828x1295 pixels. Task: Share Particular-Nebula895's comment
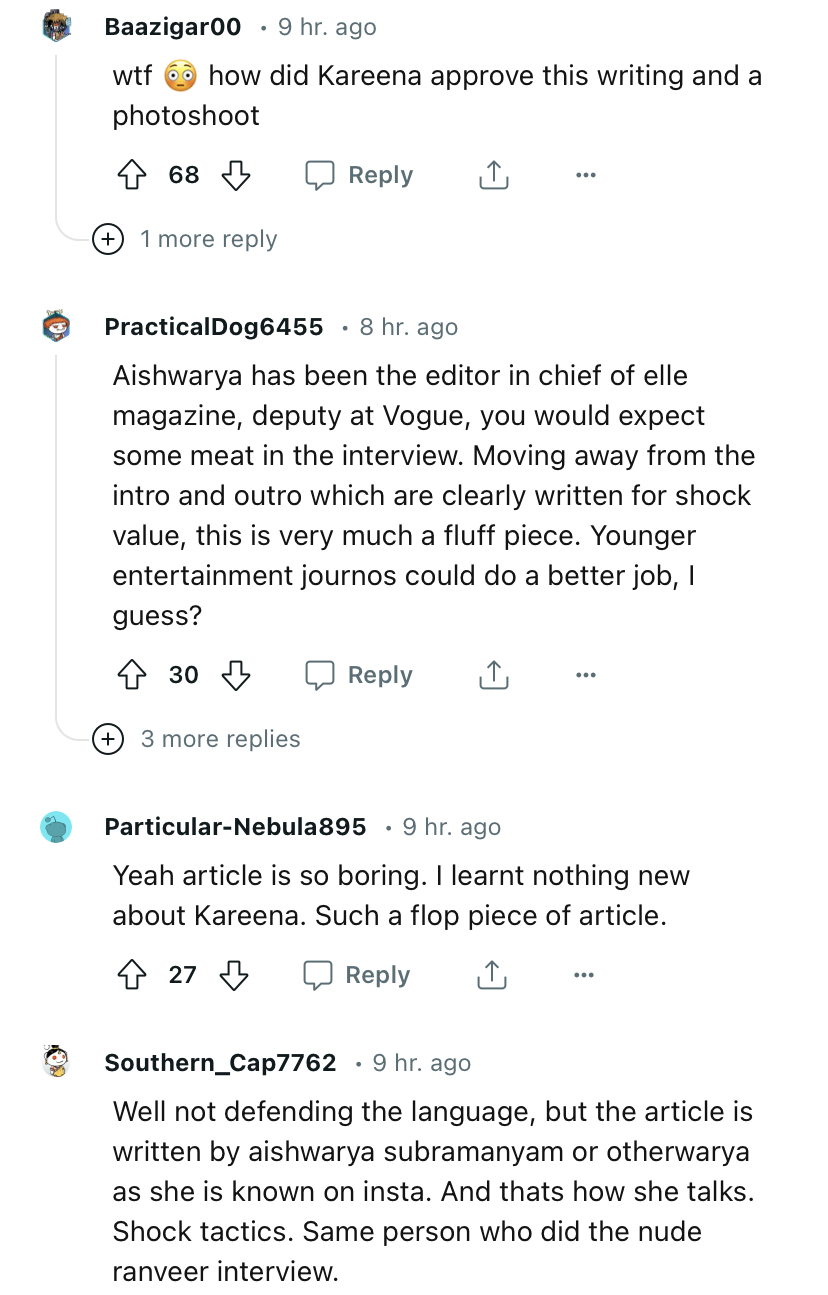[492, 975]
